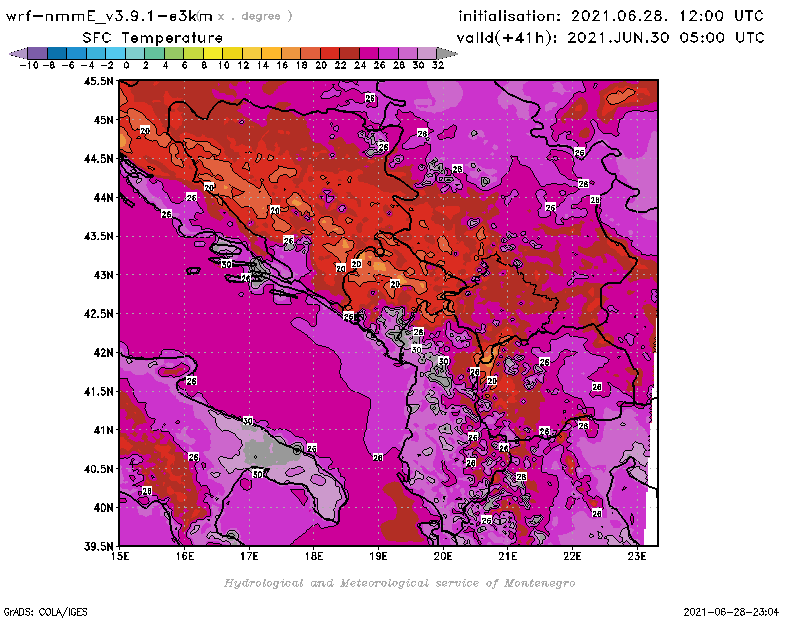Click the '16' value under the legend
The height and width of the screenshot is (618, 800).
(x=282, y=65)
